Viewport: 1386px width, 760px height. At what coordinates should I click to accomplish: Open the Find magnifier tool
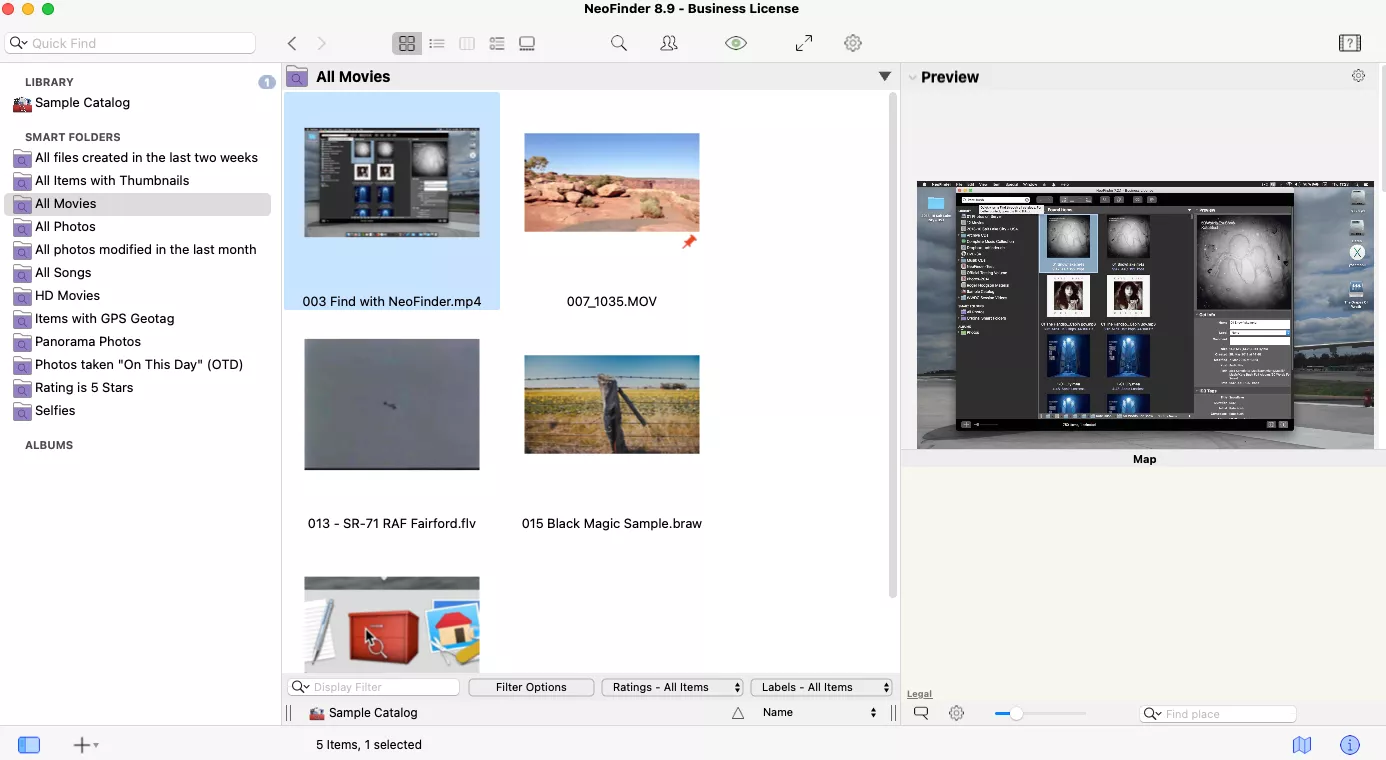click(619, 43)
